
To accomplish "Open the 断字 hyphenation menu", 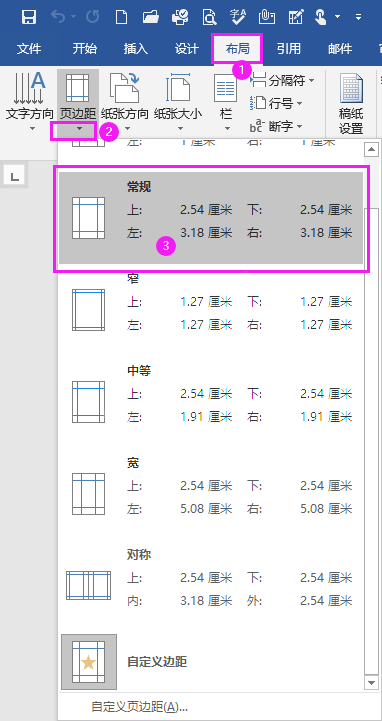I will pos(277,126).
